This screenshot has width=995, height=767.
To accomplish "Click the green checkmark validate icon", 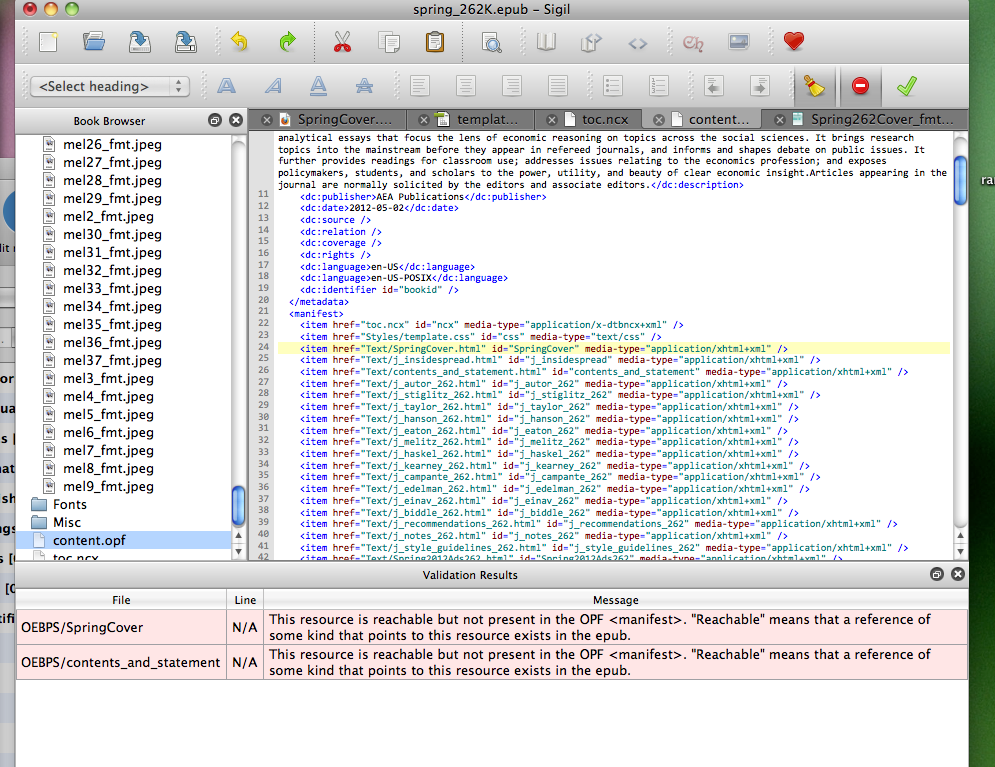I will 906,86.
